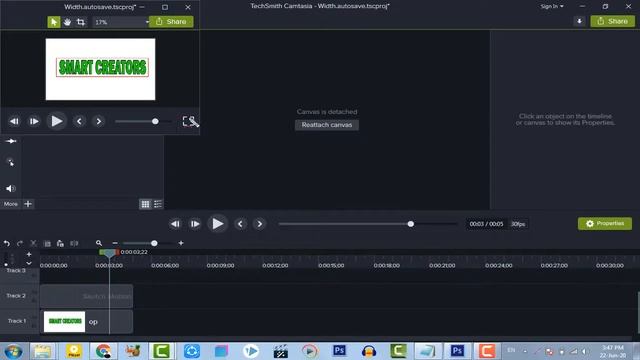The width and height of the screenshot is (640, 360).
Task: Click the Cut scissors icon
Action: coord(33,243)
